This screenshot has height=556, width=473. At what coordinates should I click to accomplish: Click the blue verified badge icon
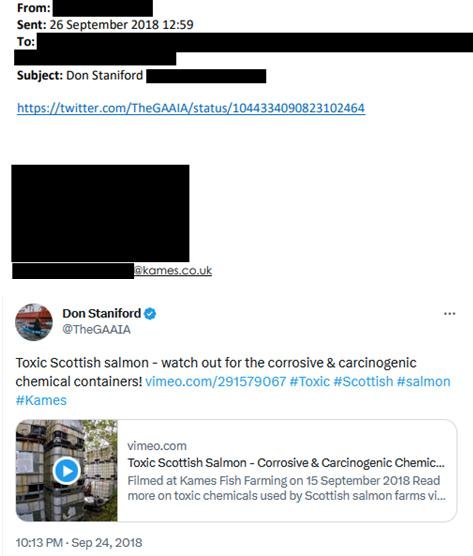150,314
